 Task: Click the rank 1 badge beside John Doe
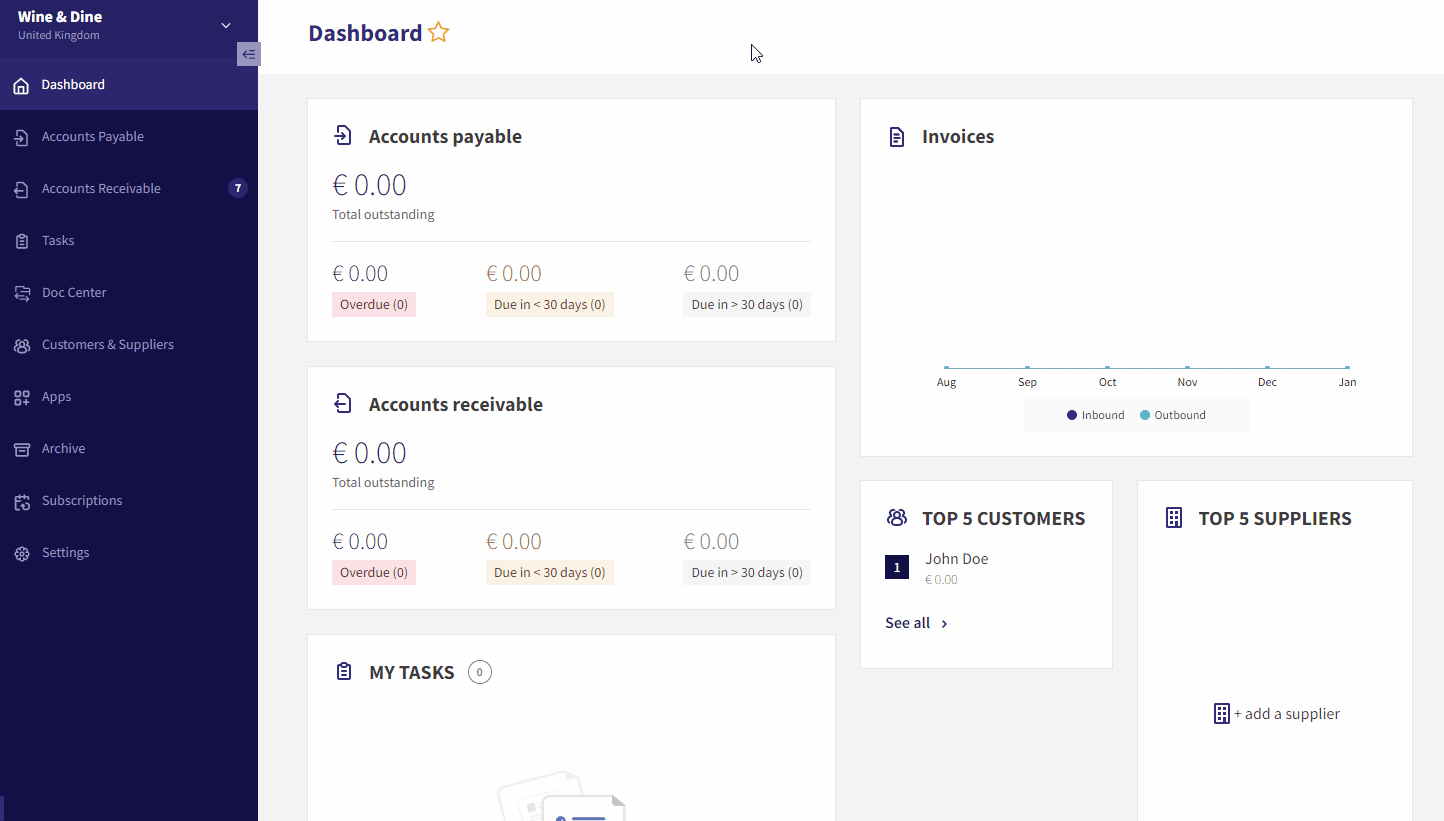897,568
